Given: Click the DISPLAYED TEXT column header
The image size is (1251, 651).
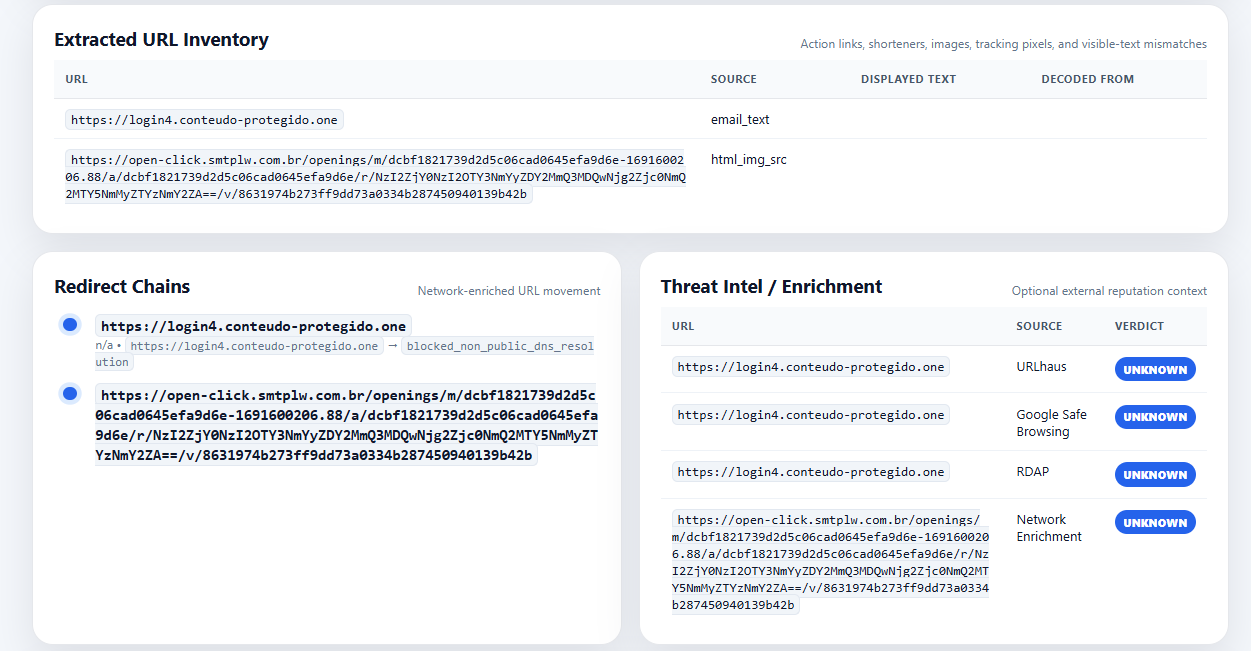Looking at the screenshot, I should tap(908, 79).
